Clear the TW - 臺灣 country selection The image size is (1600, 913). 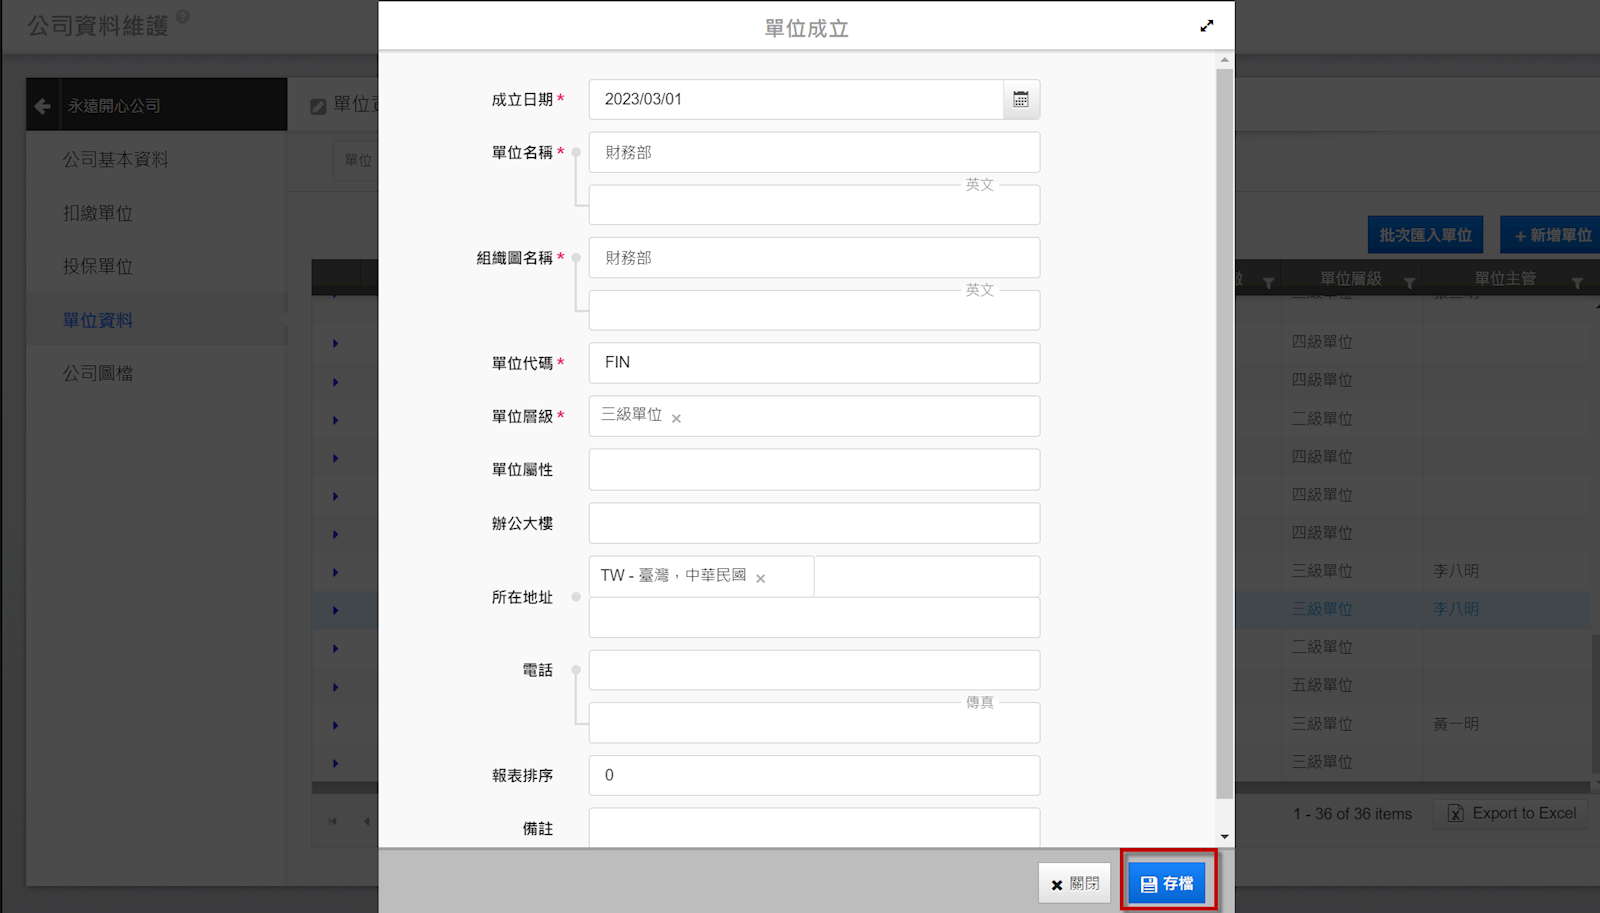pos(761,578)
